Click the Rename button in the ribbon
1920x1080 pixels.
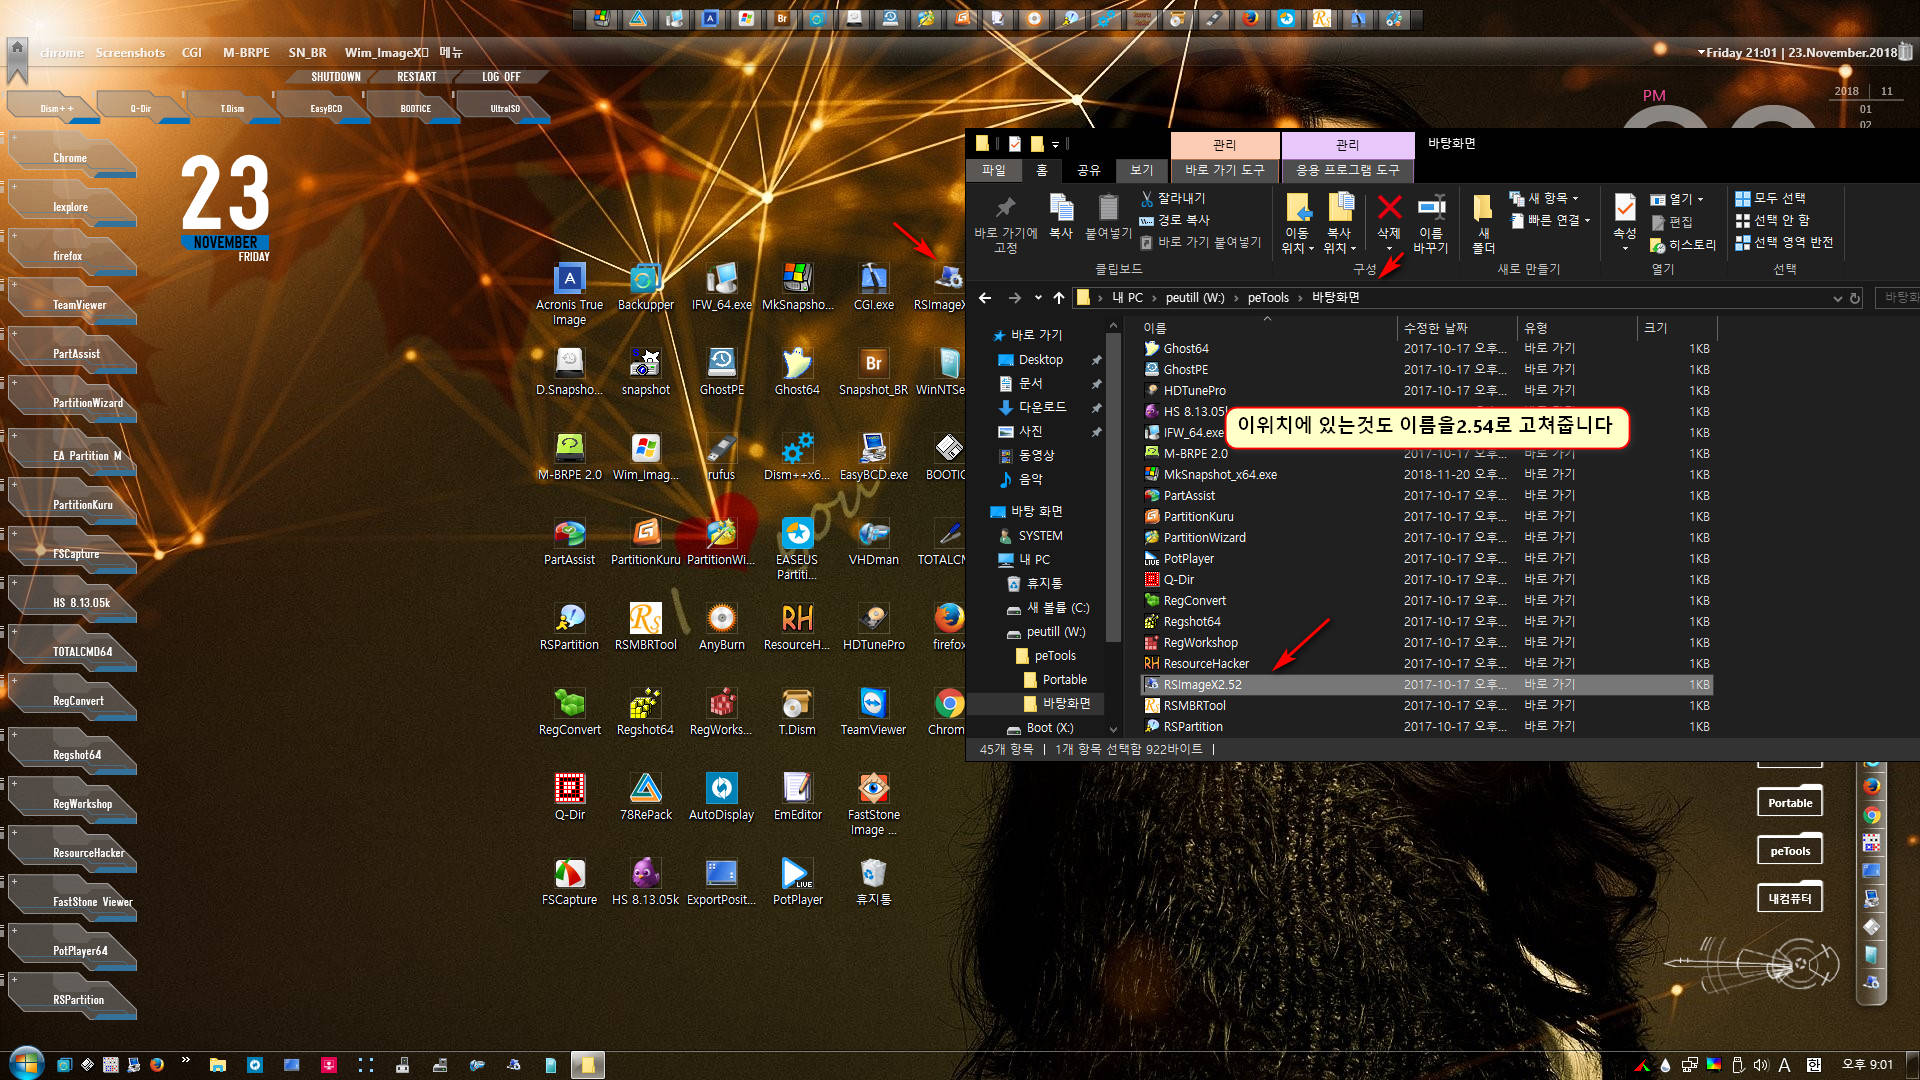coord(1431,224)
